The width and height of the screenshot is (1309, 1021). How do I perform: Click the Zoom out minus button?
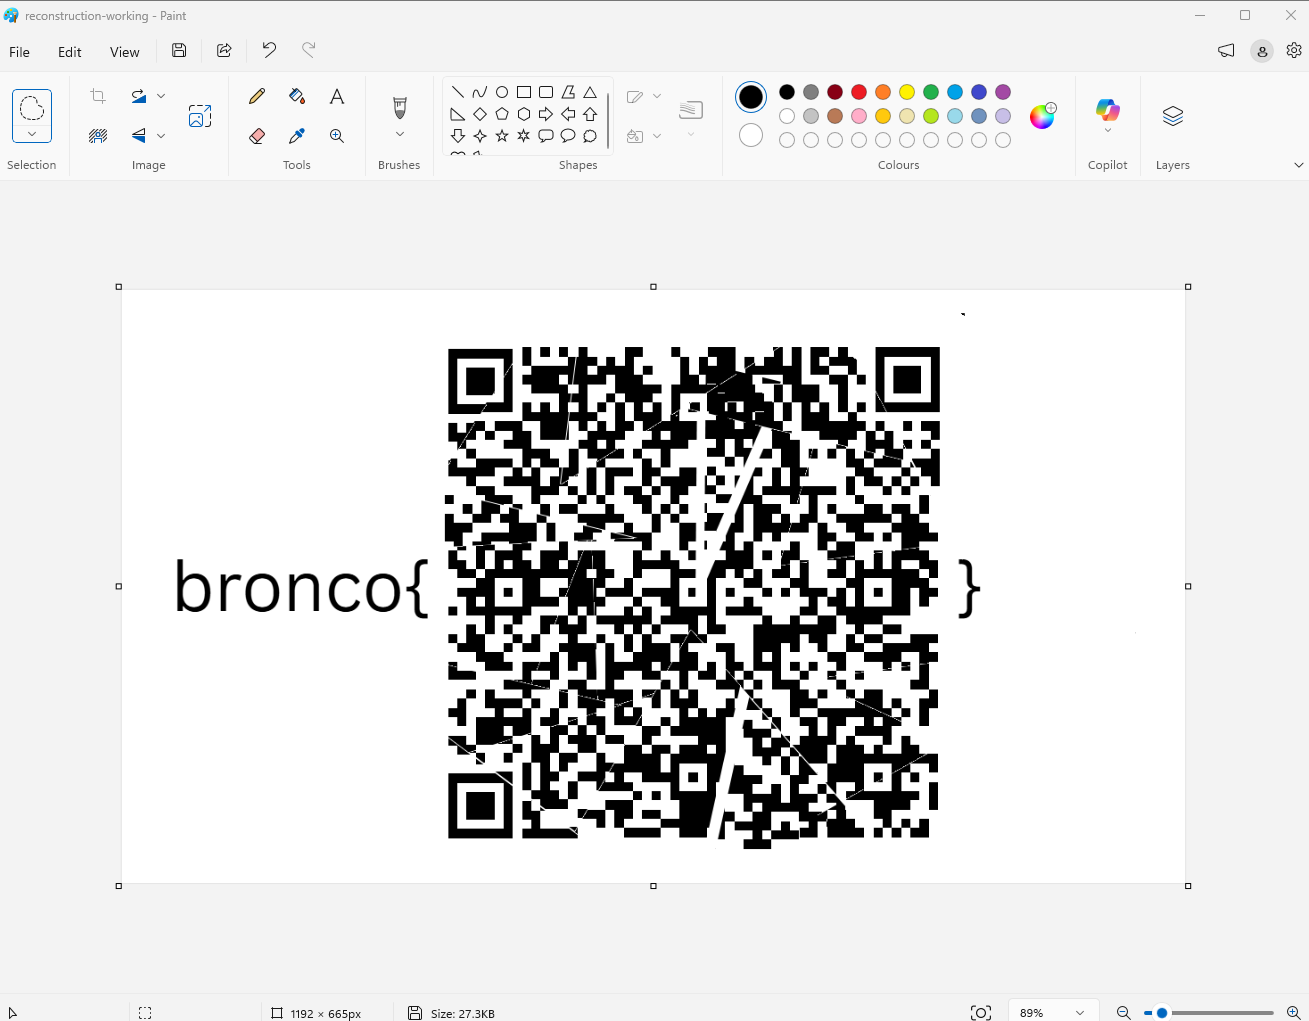tap(1123, 1013)
